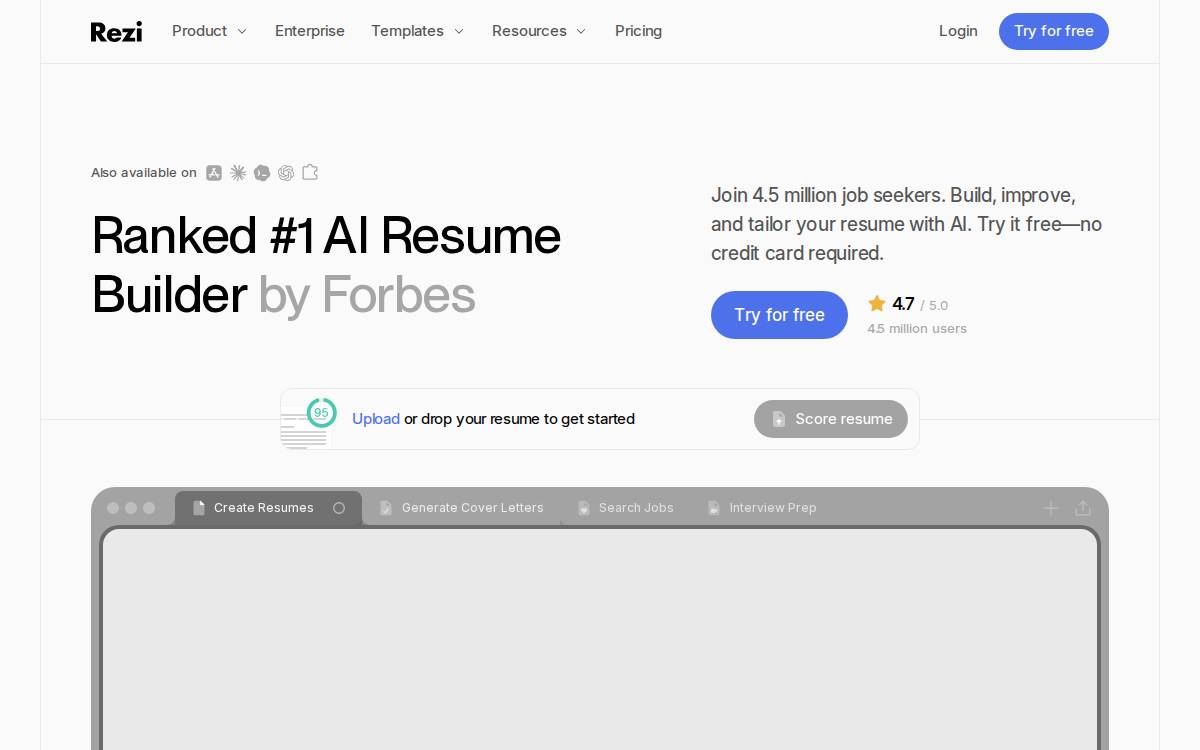Click the icon beside Generate Cover Letters
Viewport: 1200px width, 750px height.
click(x=386, y=508)
